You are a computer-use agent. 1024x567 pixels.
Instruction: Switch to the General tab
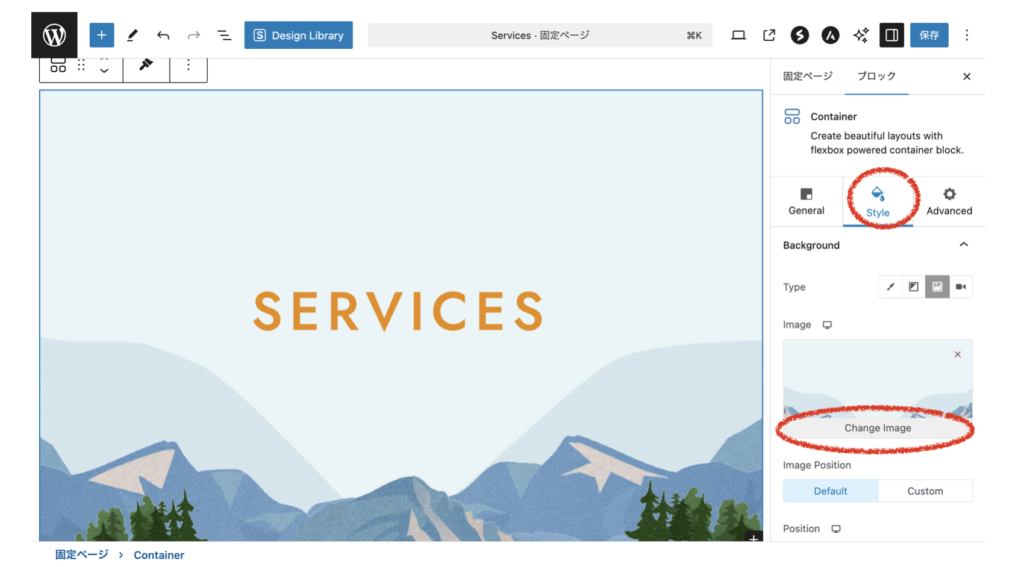coord(806,201)
